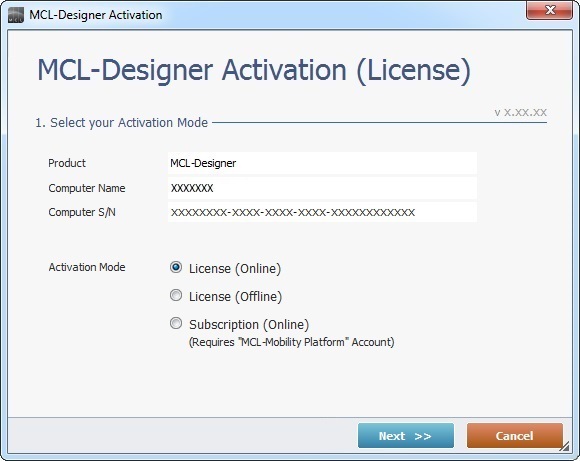Click the resize grip at window corner
Viewport: 580px width, 461px height.
564,447
